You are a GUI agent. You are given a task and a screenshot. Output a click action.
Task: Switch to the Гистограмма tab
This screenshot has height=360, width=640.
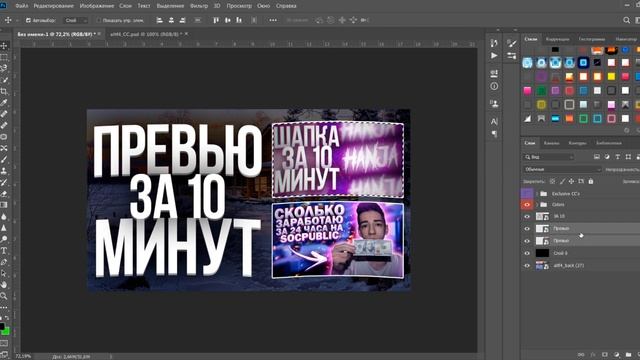click(591, 39)
